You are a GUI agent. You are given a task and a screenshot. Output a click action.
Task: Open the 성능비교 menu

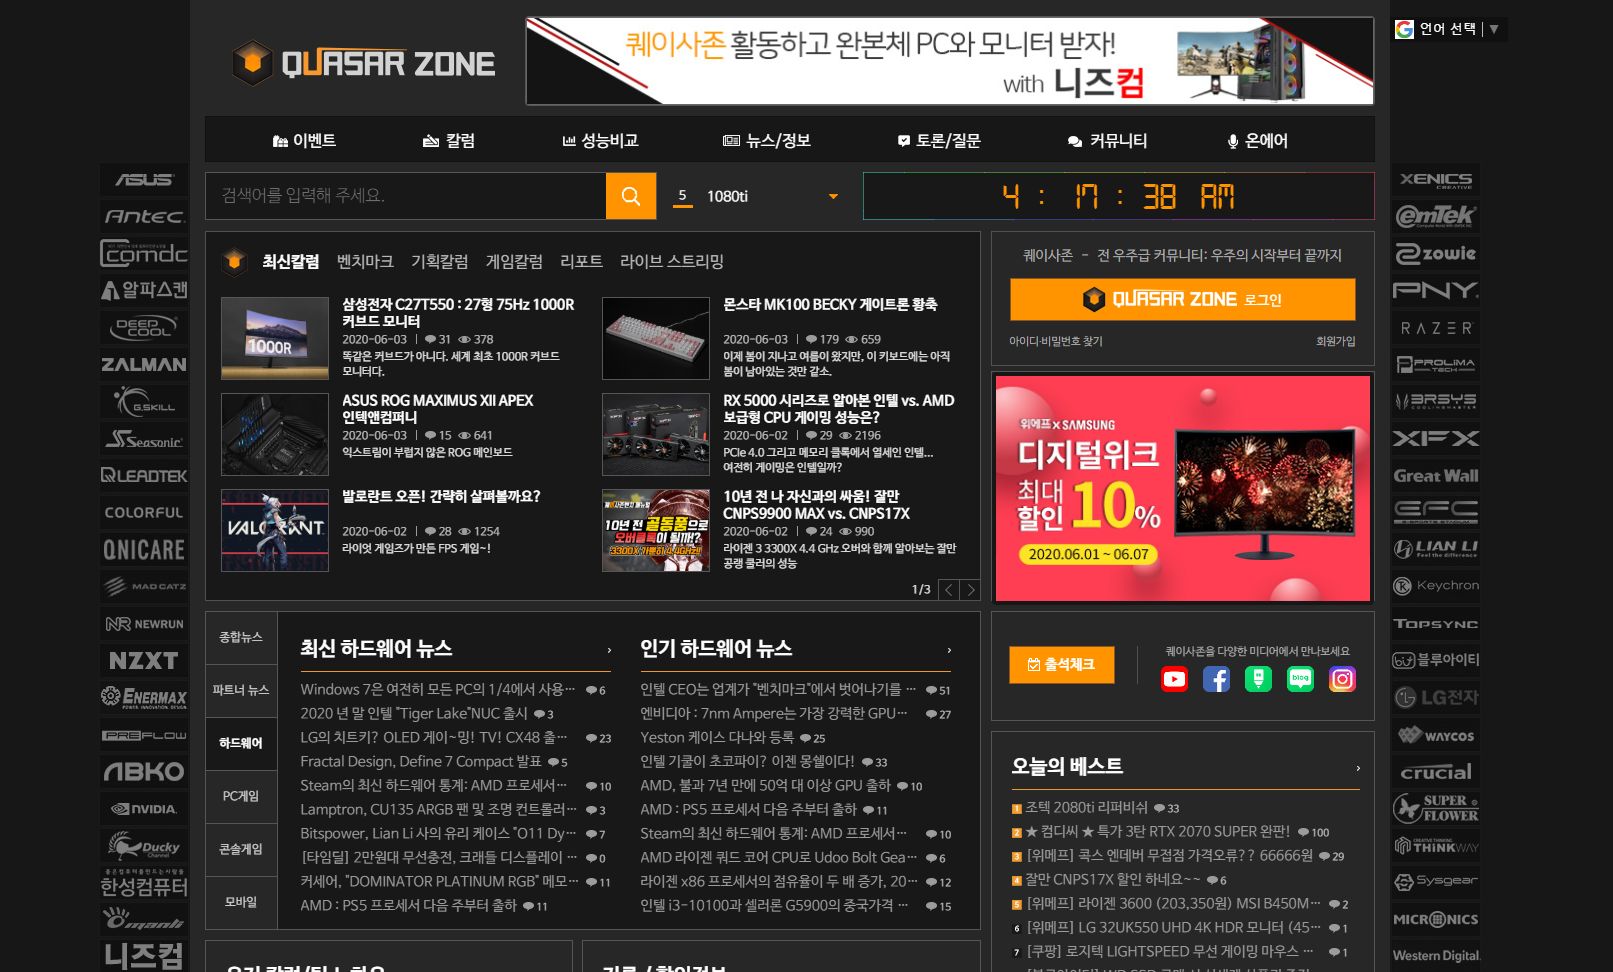pyautogui.click(x=600, y=140)
